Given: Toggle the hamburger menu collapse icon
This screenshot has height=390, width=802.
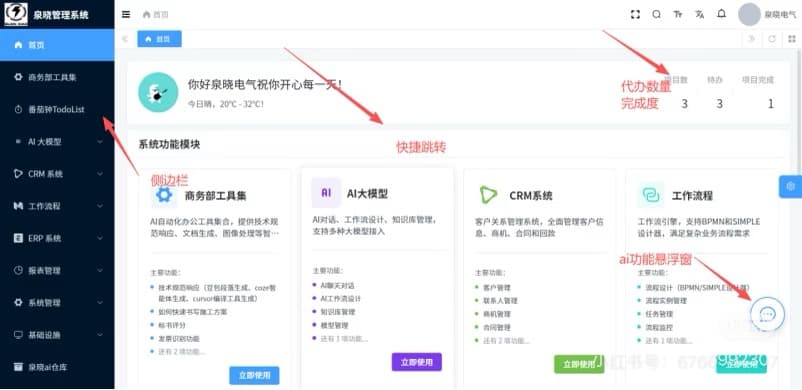Looking at the screenshot, I should [126, 14].
